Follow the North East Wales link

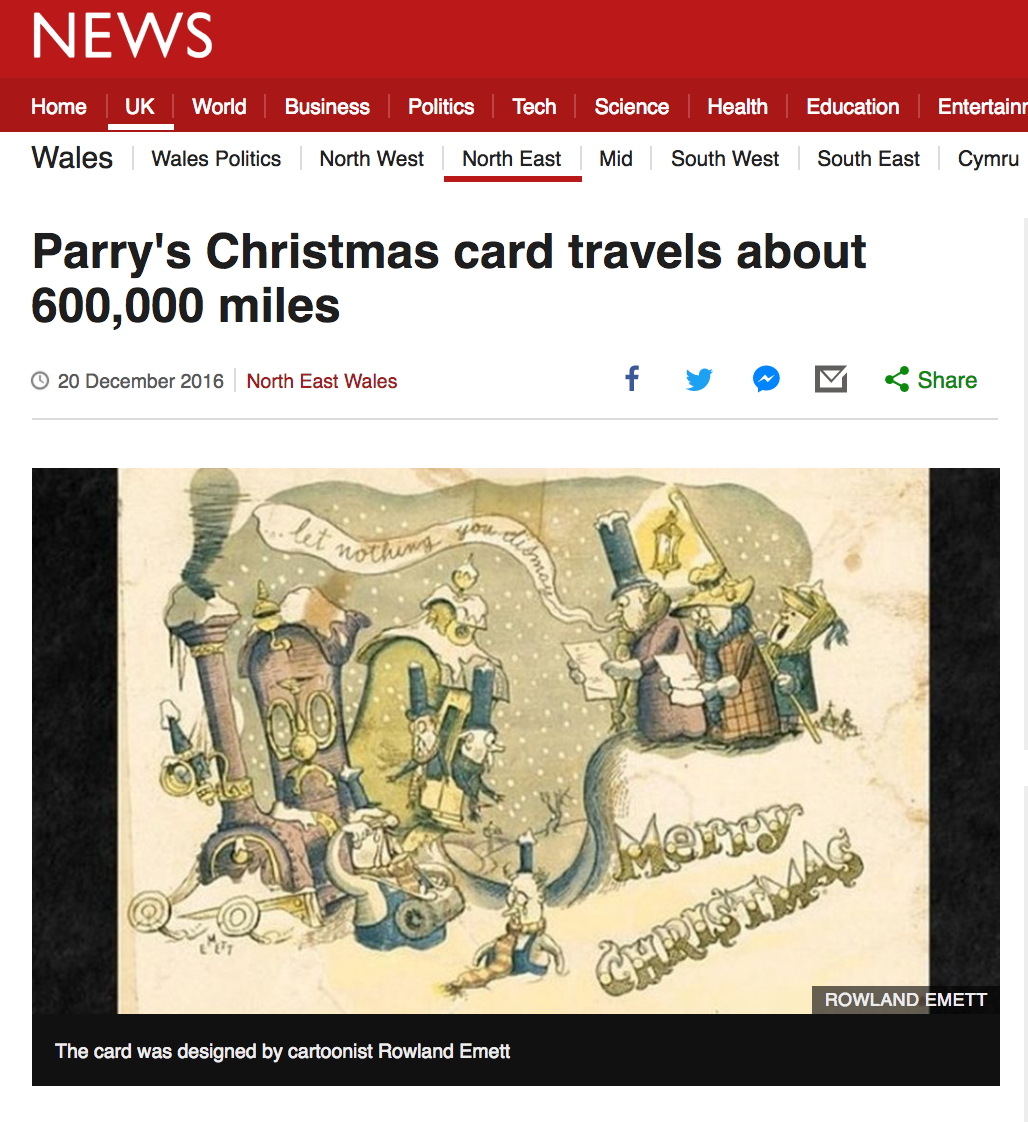(322, 381)
